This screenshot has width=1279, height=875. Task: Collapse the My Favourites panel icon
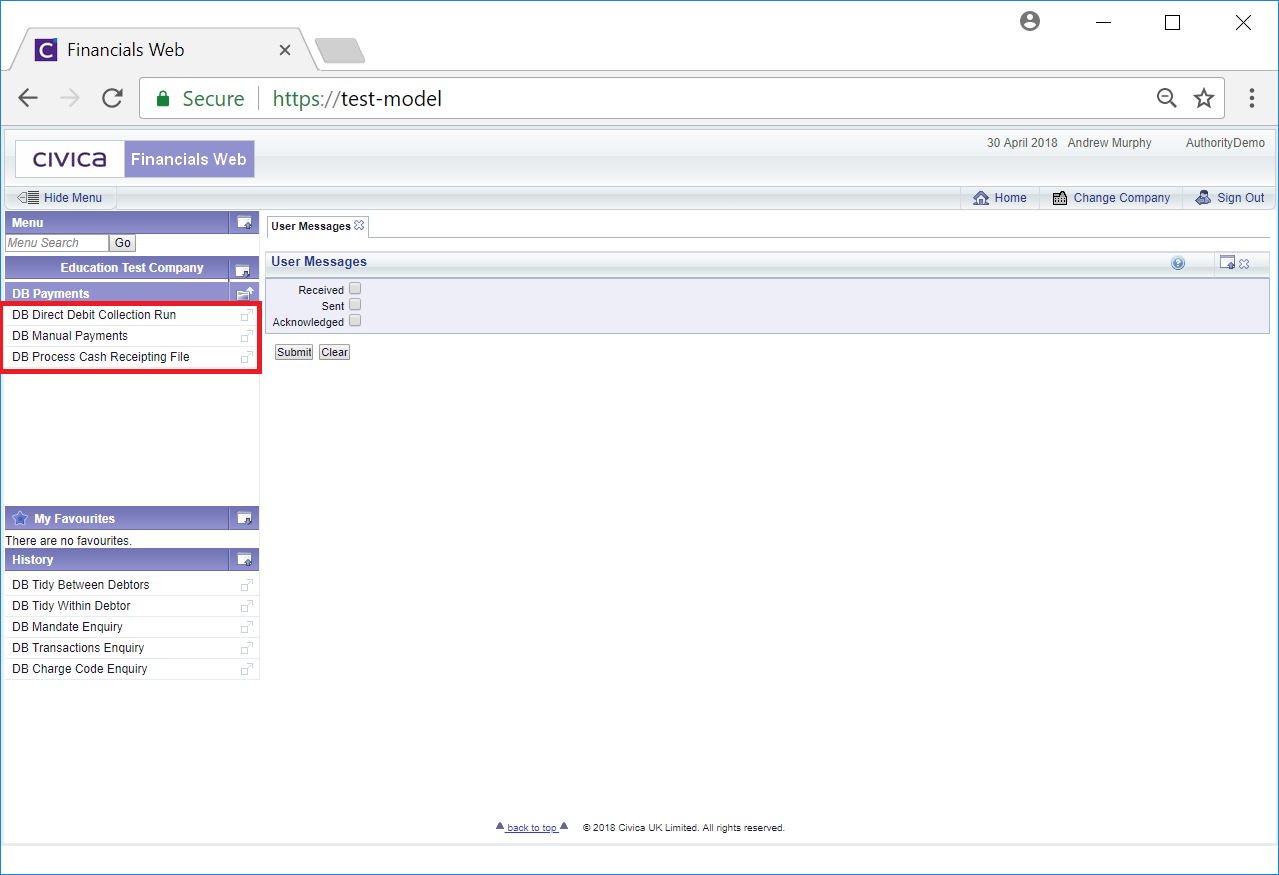point(244,518)
